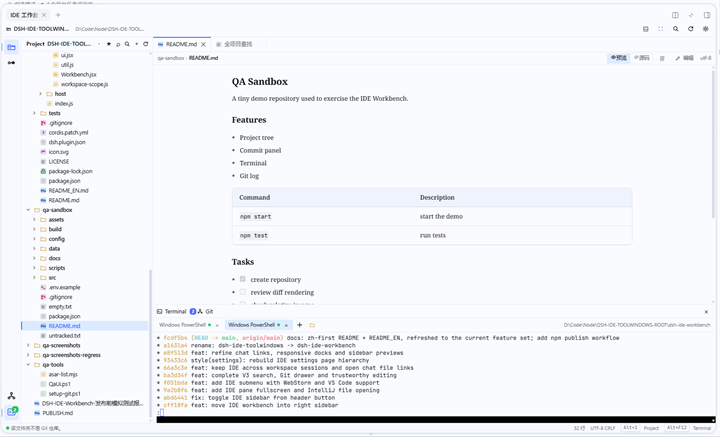Click the utf-8 encoding label in editor toolbar
Viewport: 720px width, 437px height.
705,58
